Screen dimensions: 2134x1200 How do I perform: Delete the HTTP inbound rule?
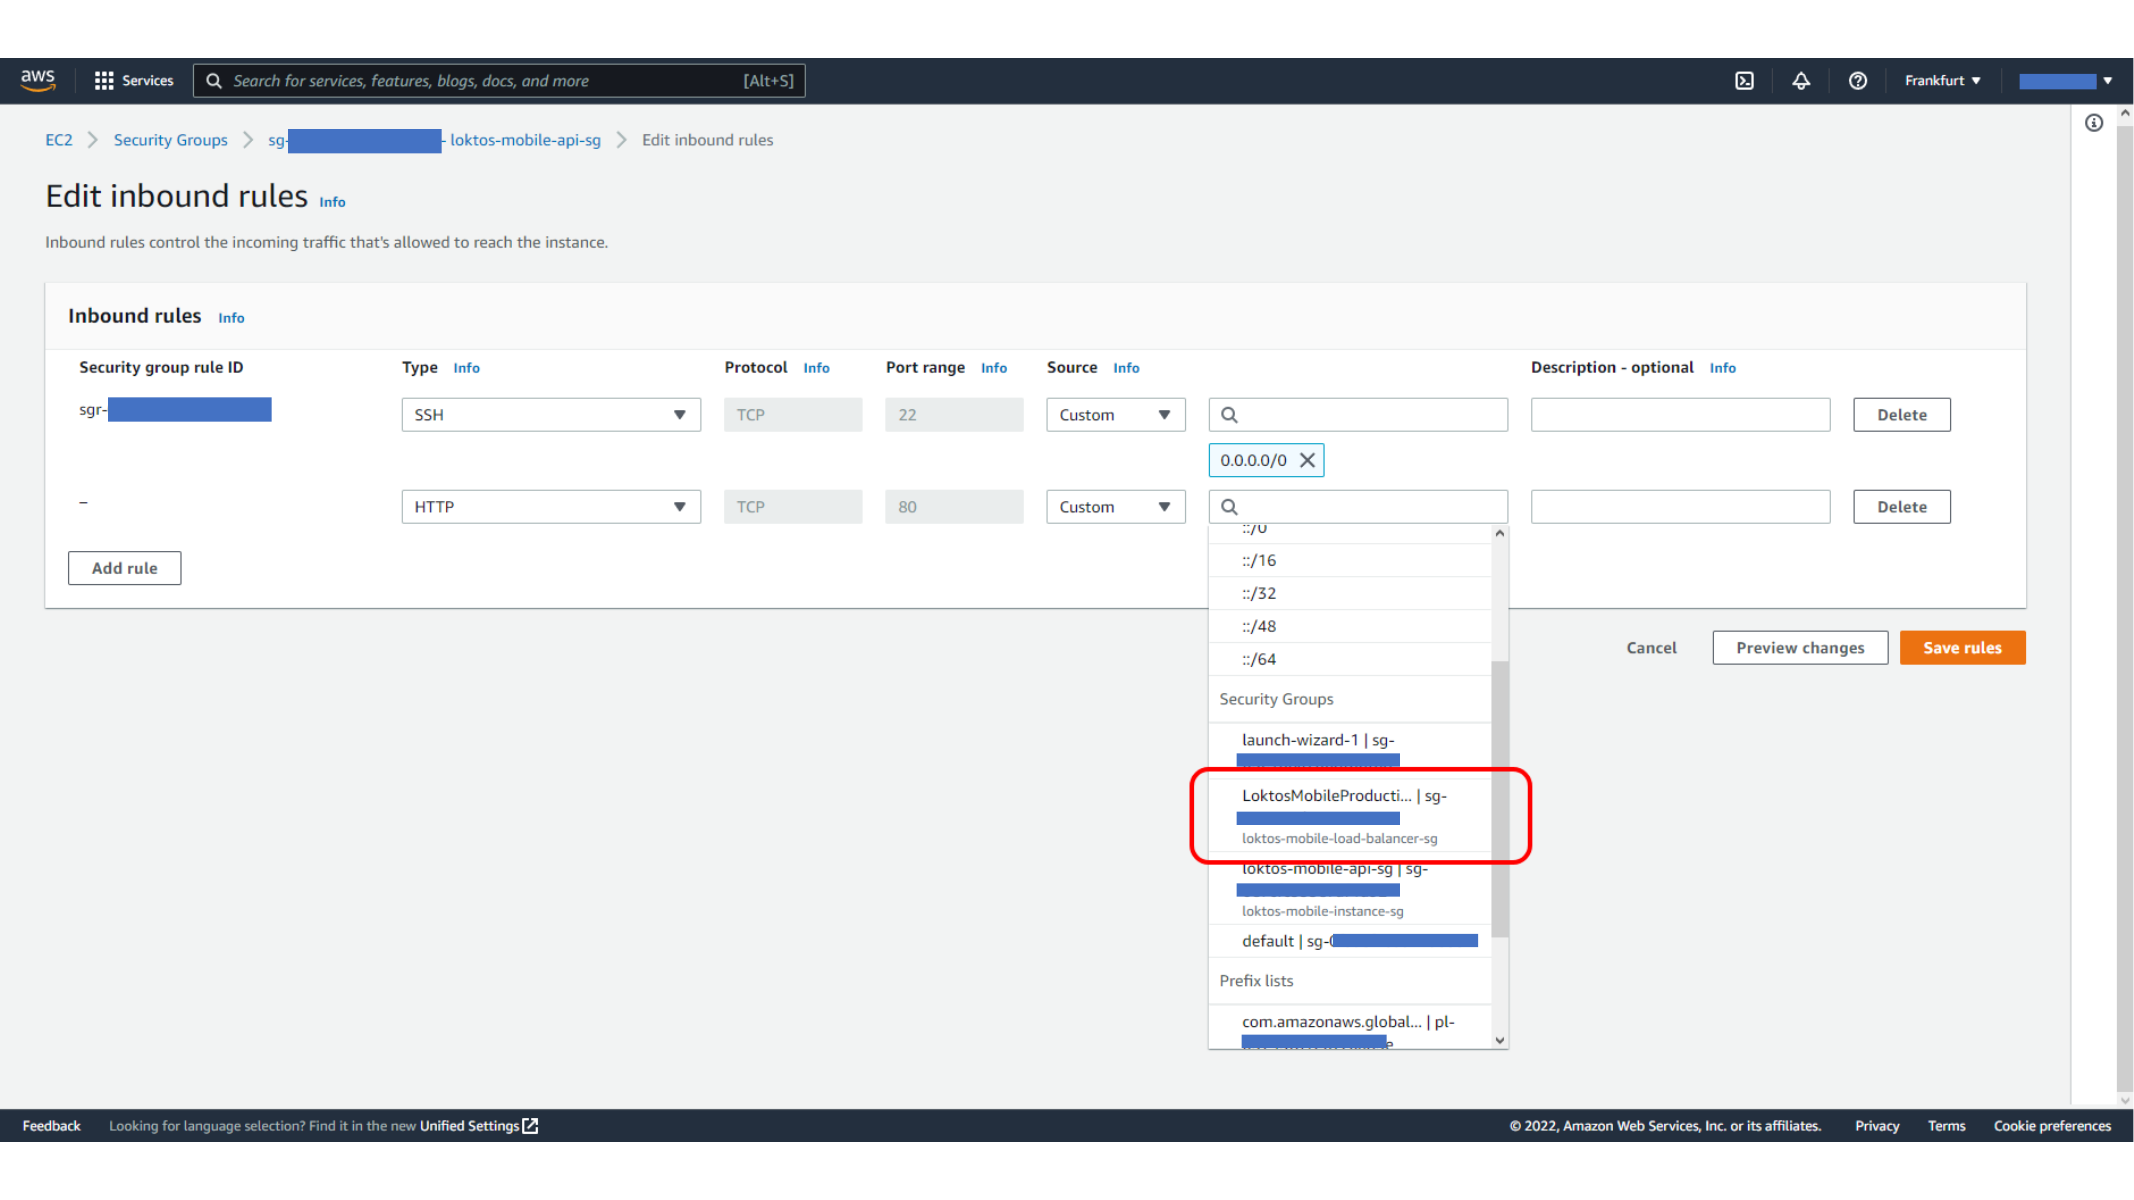click(1901, 507)
